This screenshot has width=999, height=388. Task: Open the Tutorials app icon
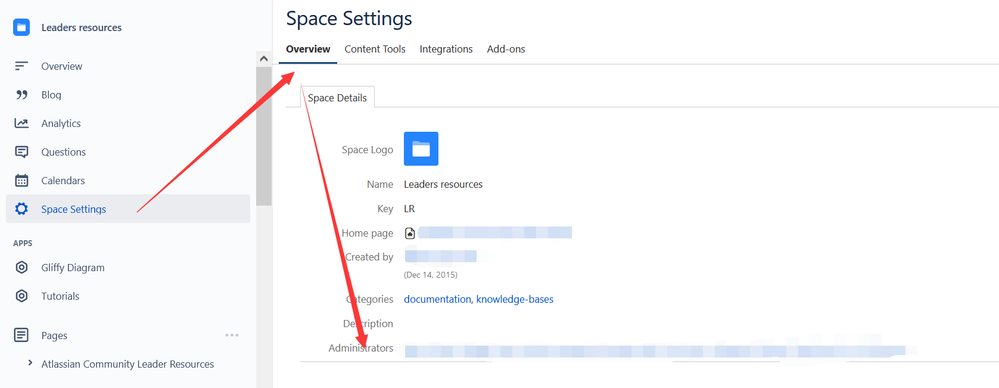point(22,296)
